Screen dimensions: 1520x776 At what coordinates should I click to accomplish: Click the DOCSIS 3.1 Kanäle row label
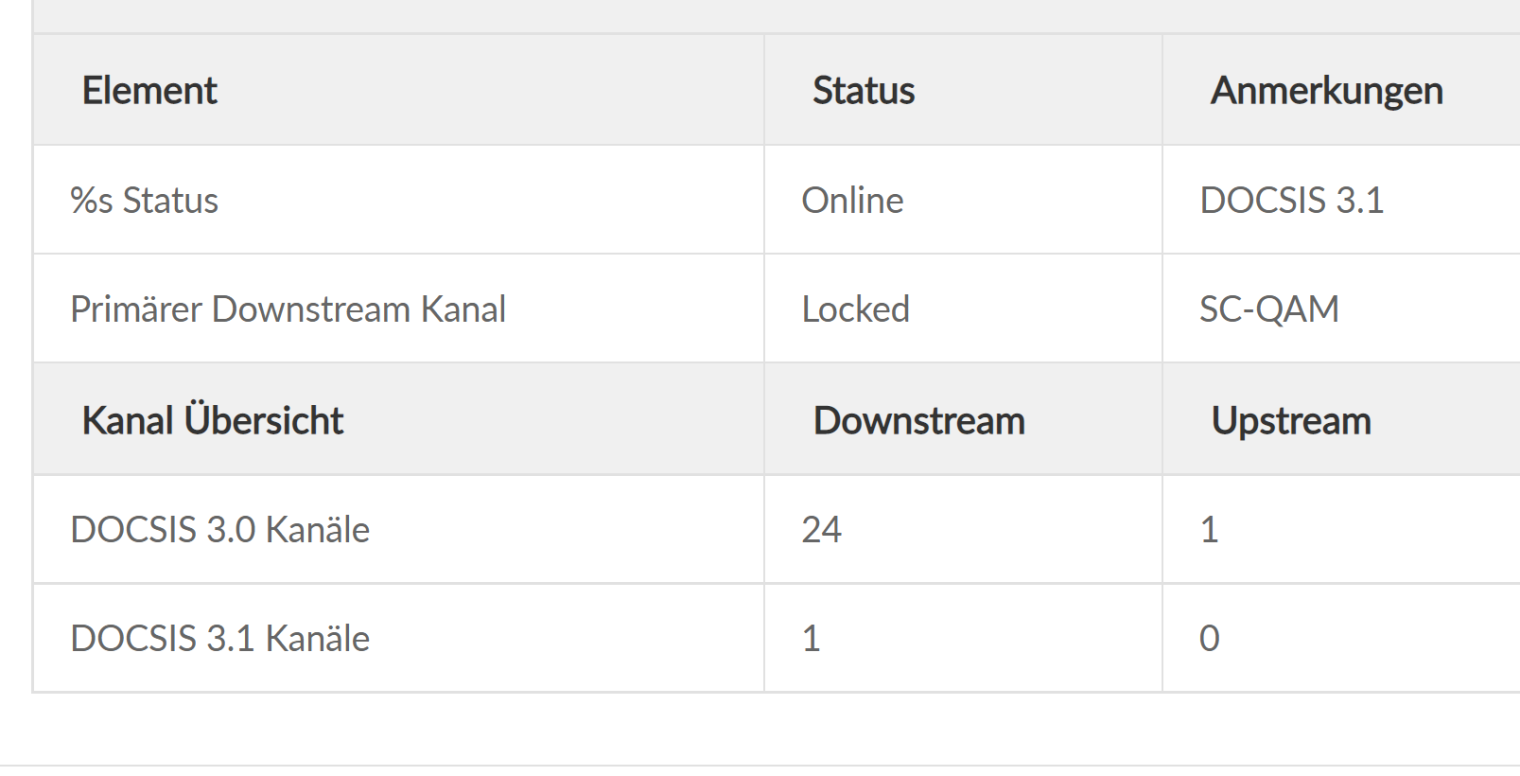point(219,638)
